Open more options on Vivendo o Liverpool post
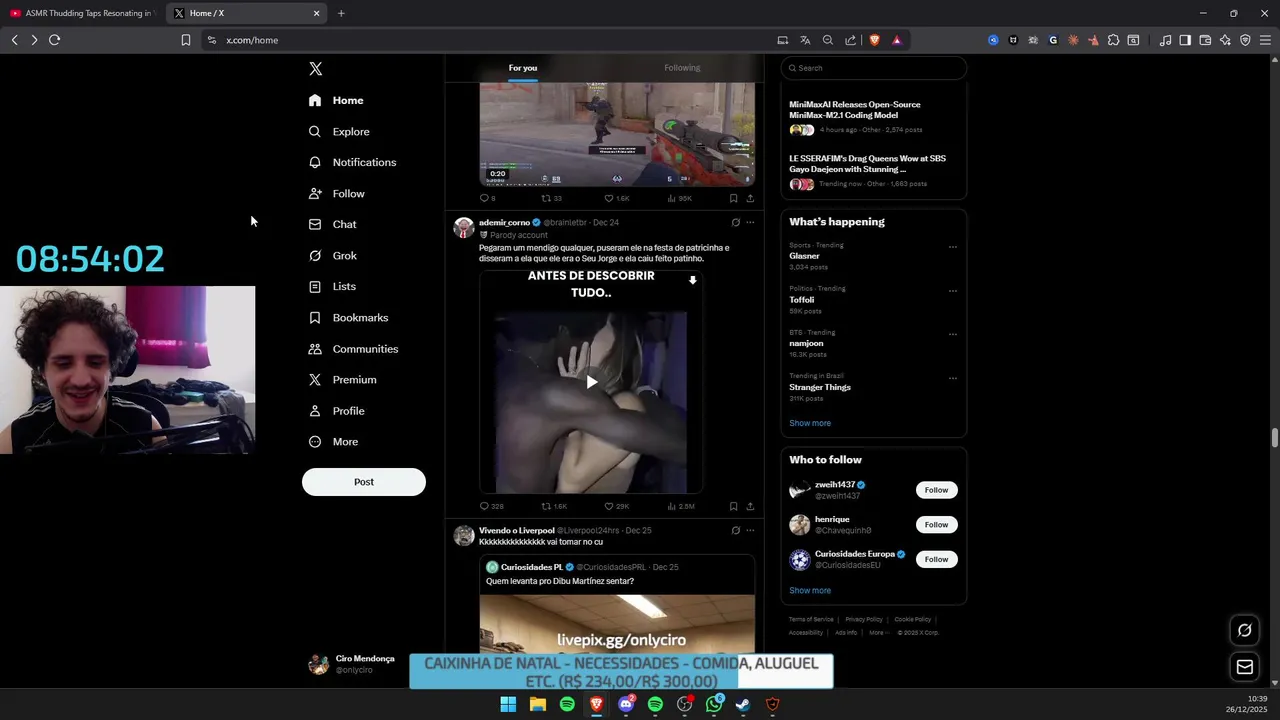 tap(750, 530)
